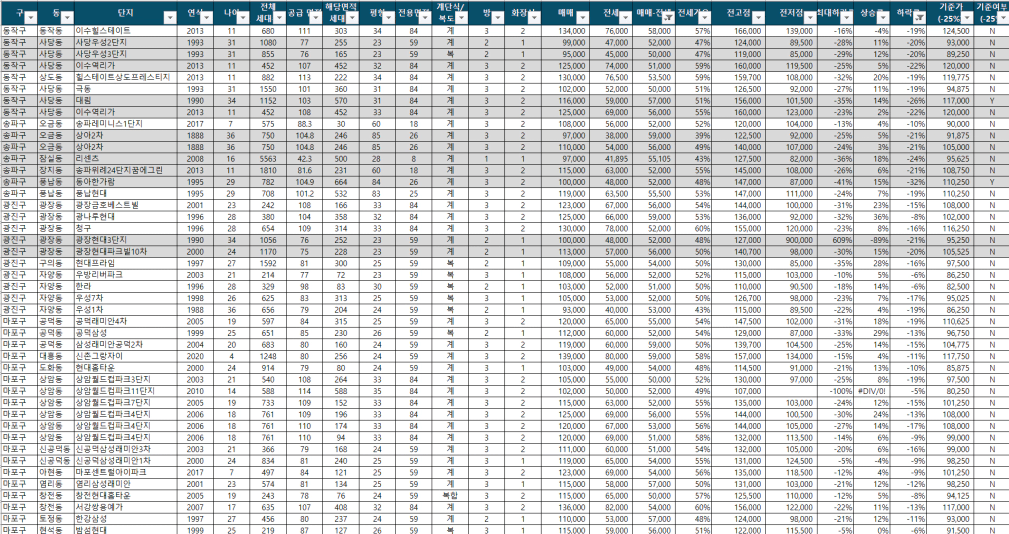Open the 계단식/복도 column filter dropdown

click(x=461, y=18)
